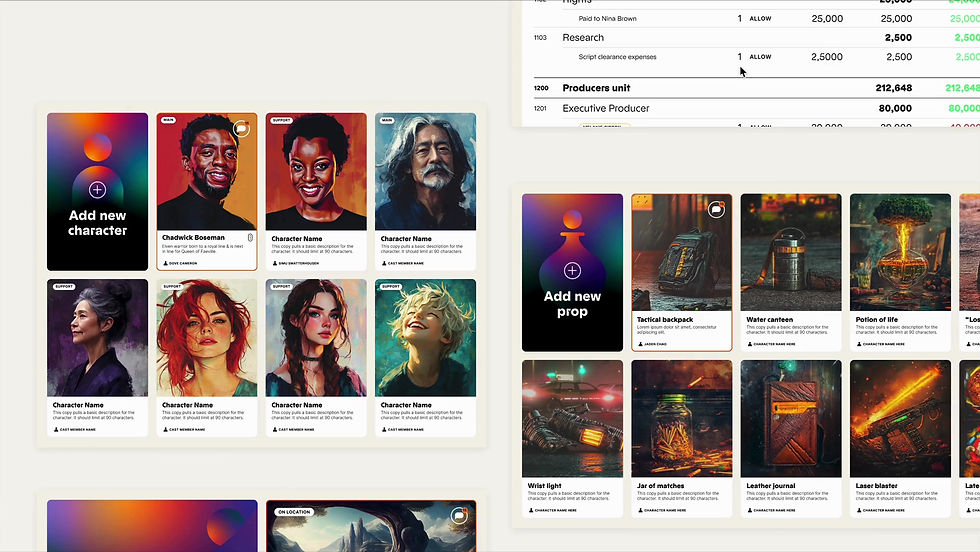This screenshot has width=980, height=552.
Task: Click the 80,000 black Executive Producer total
Action: click(895, 108)
